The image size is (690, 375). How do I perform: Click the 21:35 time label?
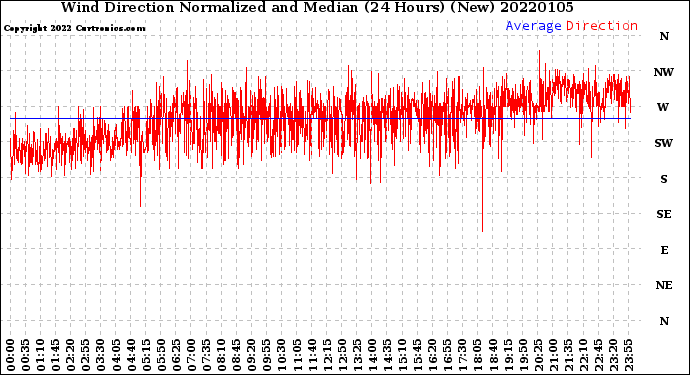pos(568,355)
